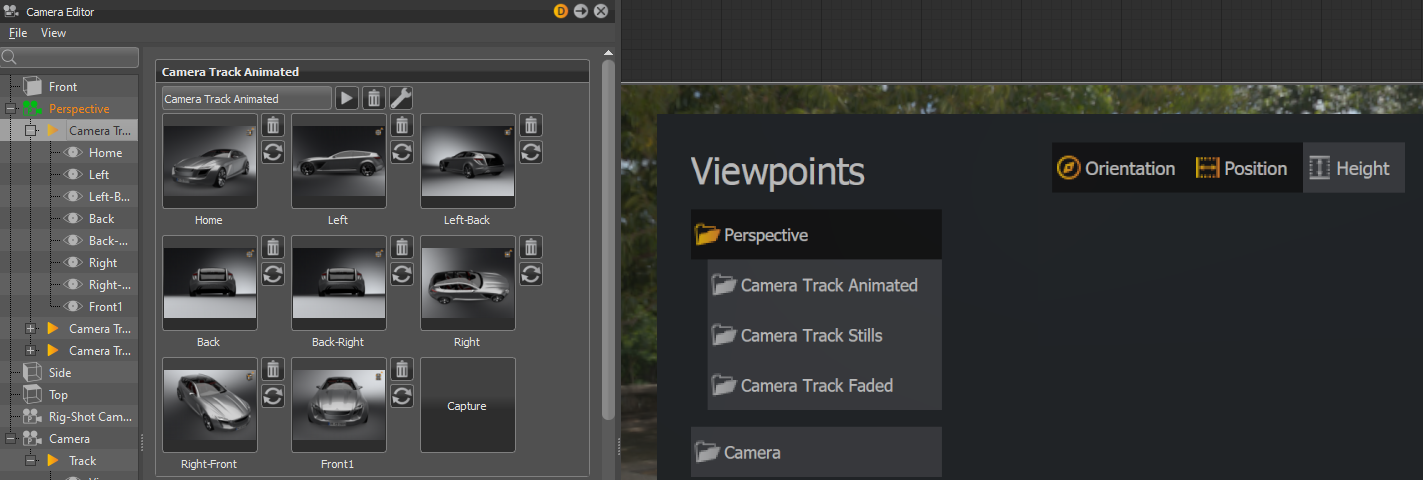This screenshot has height=480, width=1423.
Task: Delete the camera track via top trash icon
Action: pos(373,98)
